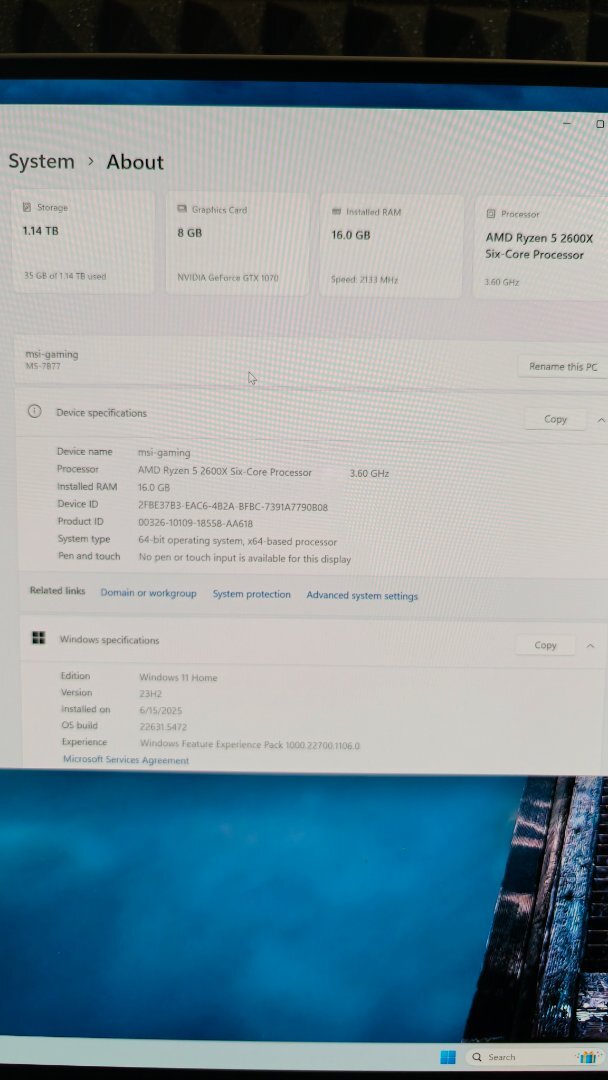Select the Windows Feature Experience Pack text
Viewport: 608px width, 1080px height.
[249, 745]
